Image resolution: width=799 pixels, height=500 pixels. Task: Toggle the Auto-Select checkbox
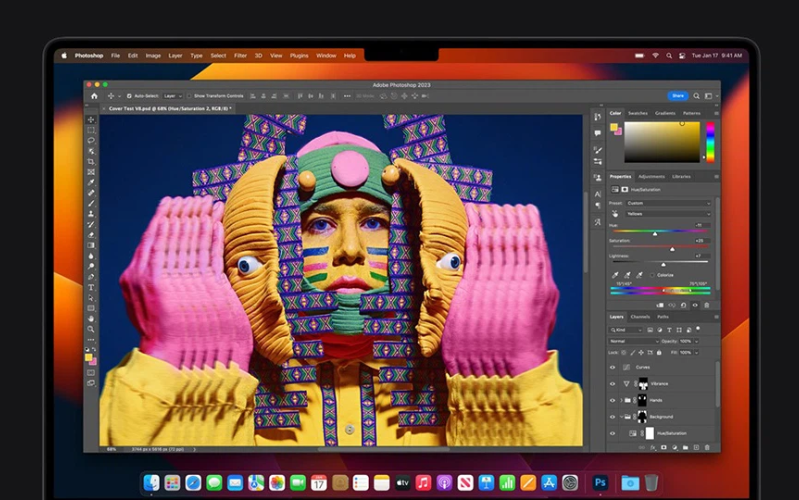pyautogui.click(x=130, y=96)
